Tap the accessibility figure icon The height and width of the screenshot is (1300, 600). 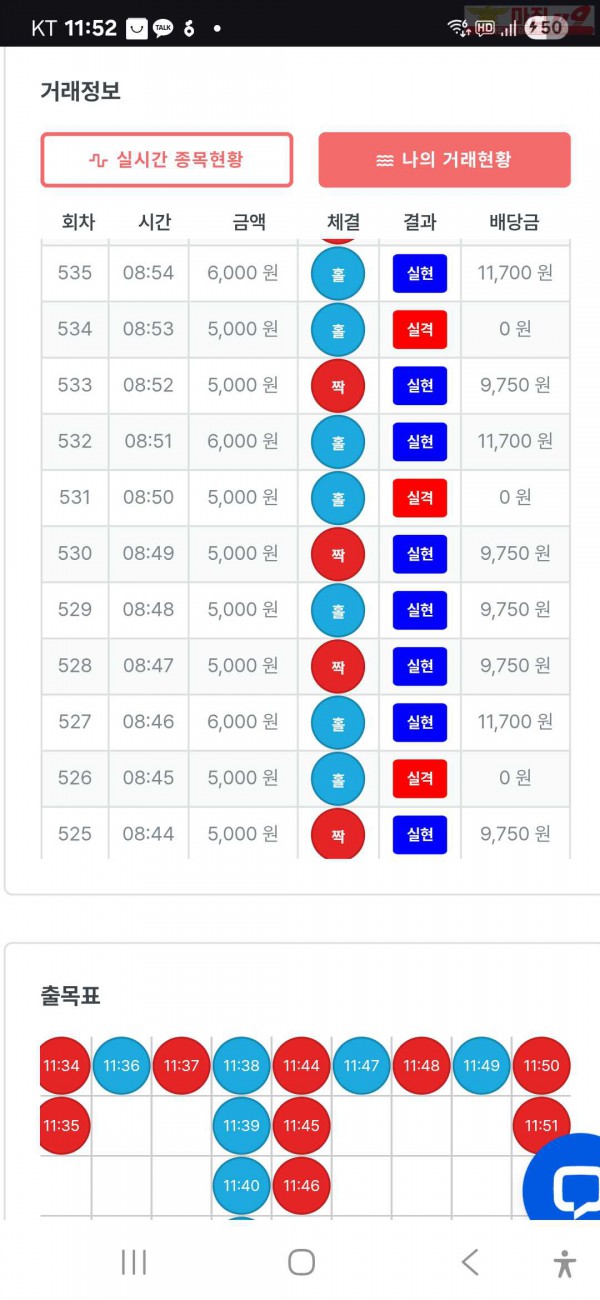point(565,1262)
